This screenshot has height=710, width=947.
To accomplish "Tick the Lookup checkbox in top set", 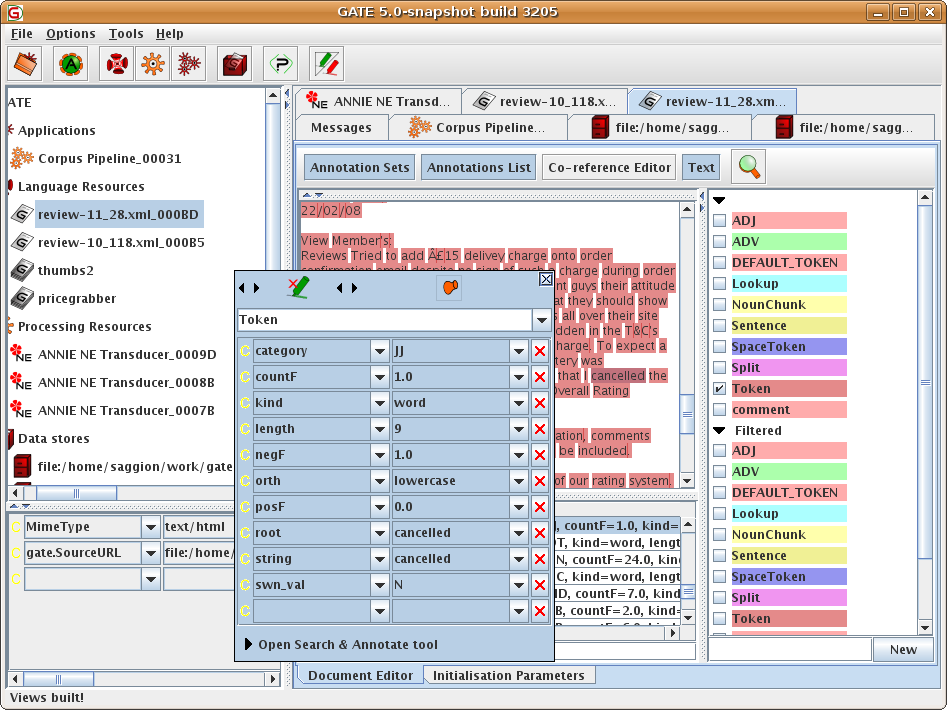I will tap(719, 284).
